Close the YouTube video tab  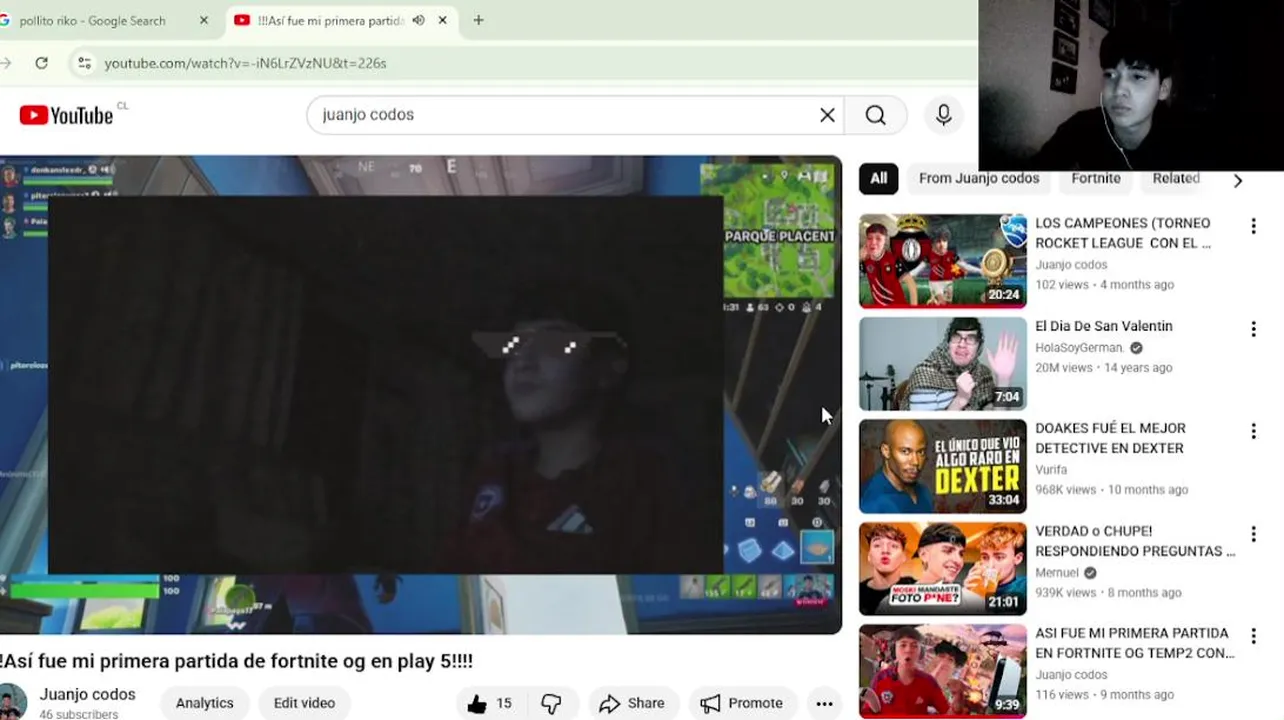[x=442, y=20]
